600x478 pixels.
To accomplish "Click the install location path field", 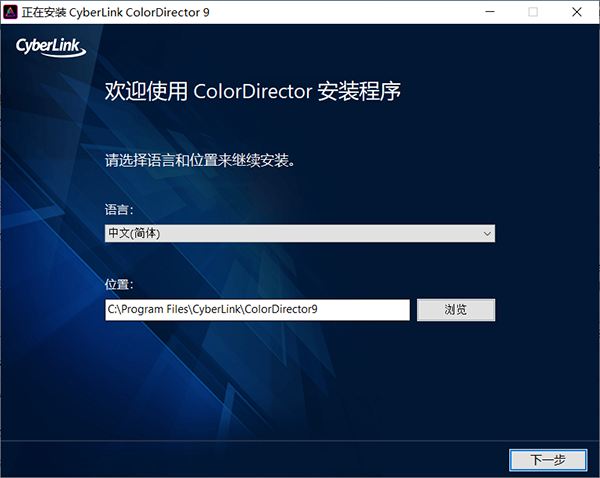I will [x=257, y=310].
